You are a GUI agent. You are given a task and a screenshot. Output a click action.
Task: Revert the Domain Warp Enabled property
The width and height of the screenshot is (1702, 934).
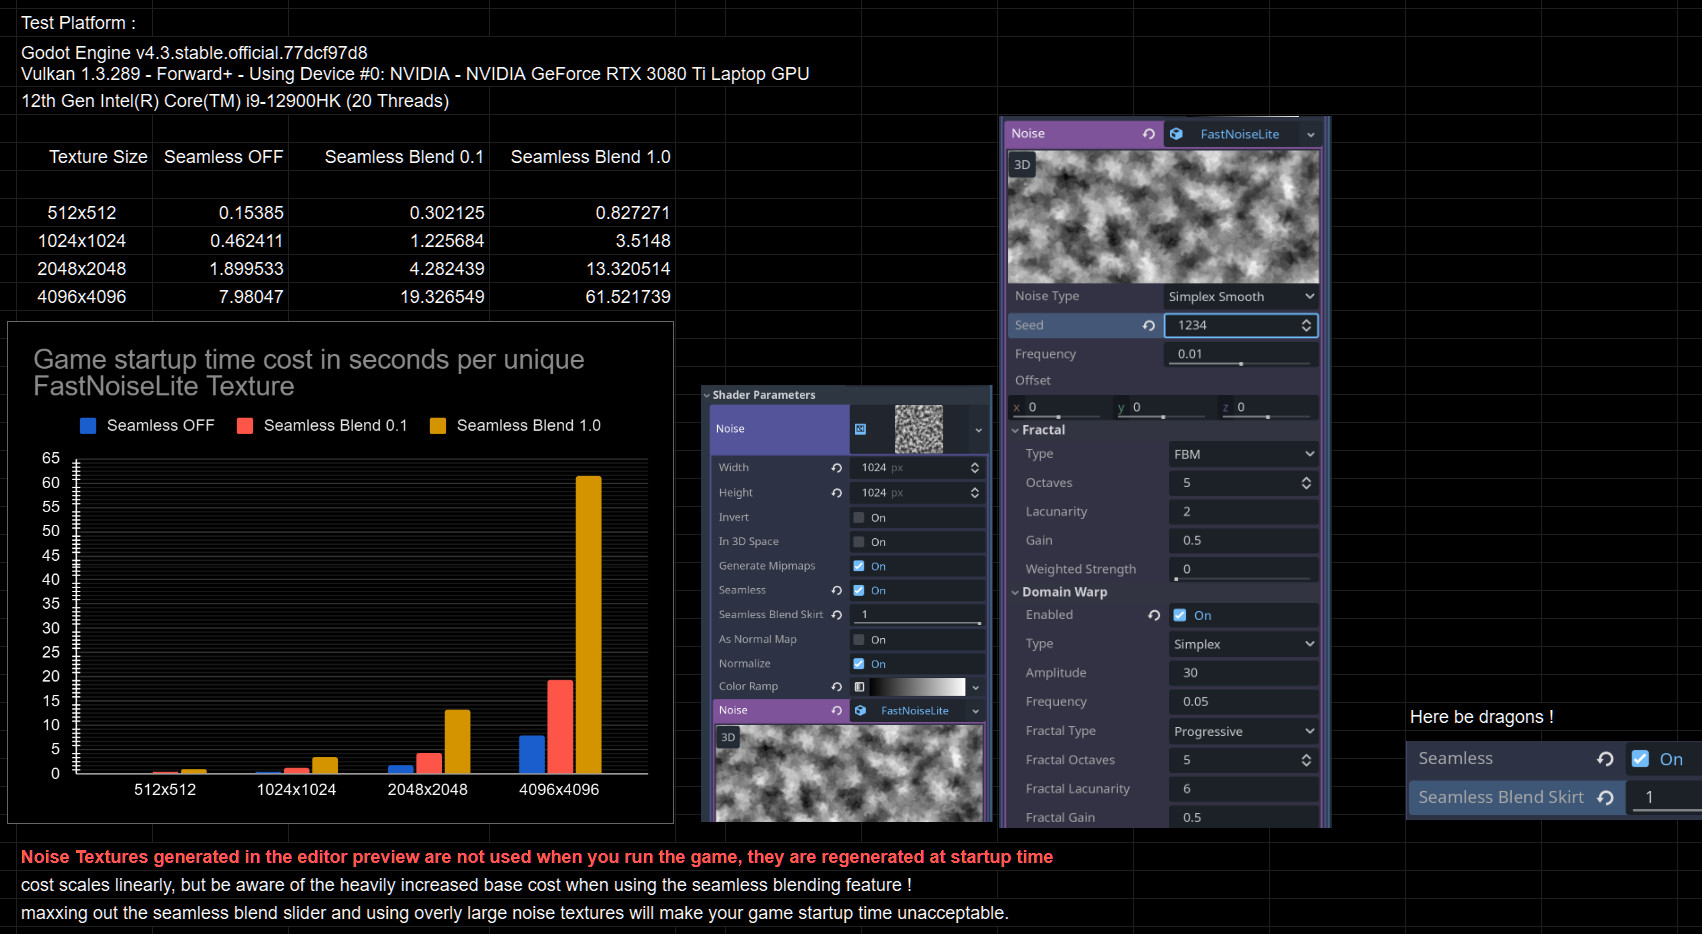tap(1153, 616)
